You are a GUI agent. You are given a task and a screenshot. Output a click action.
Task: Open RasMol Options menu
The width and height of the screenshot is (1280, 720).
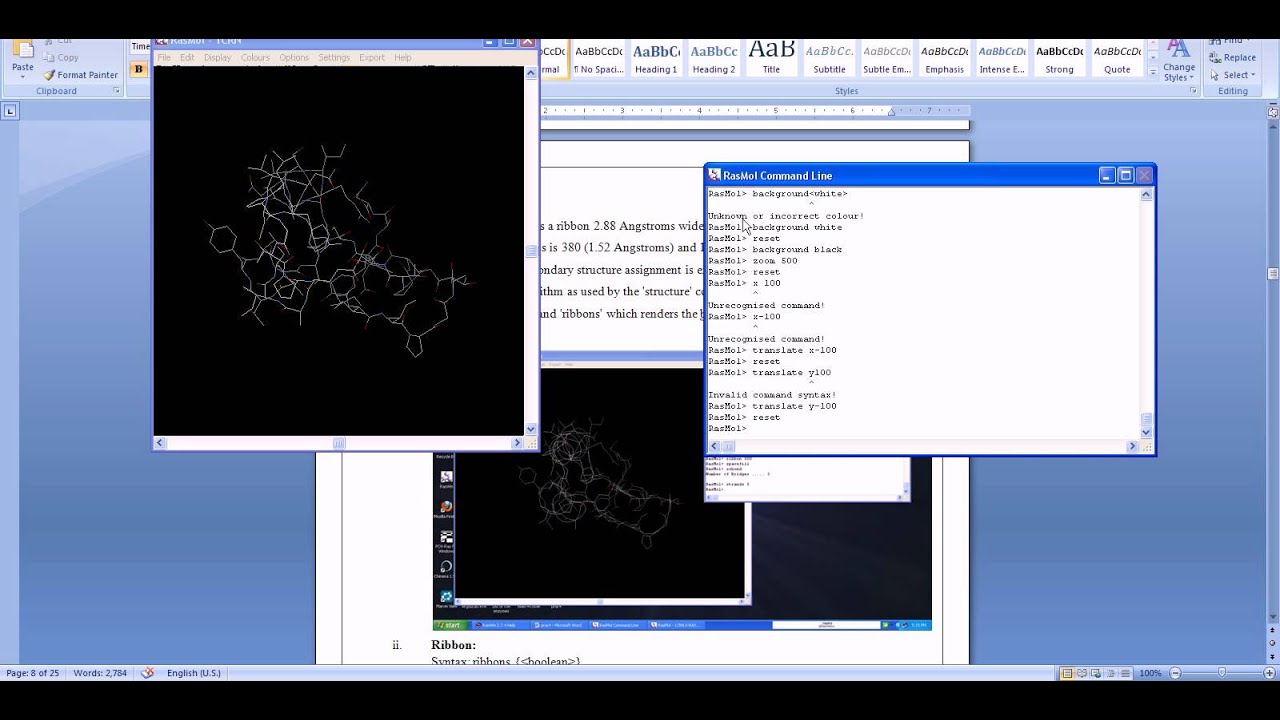(294, 57)
